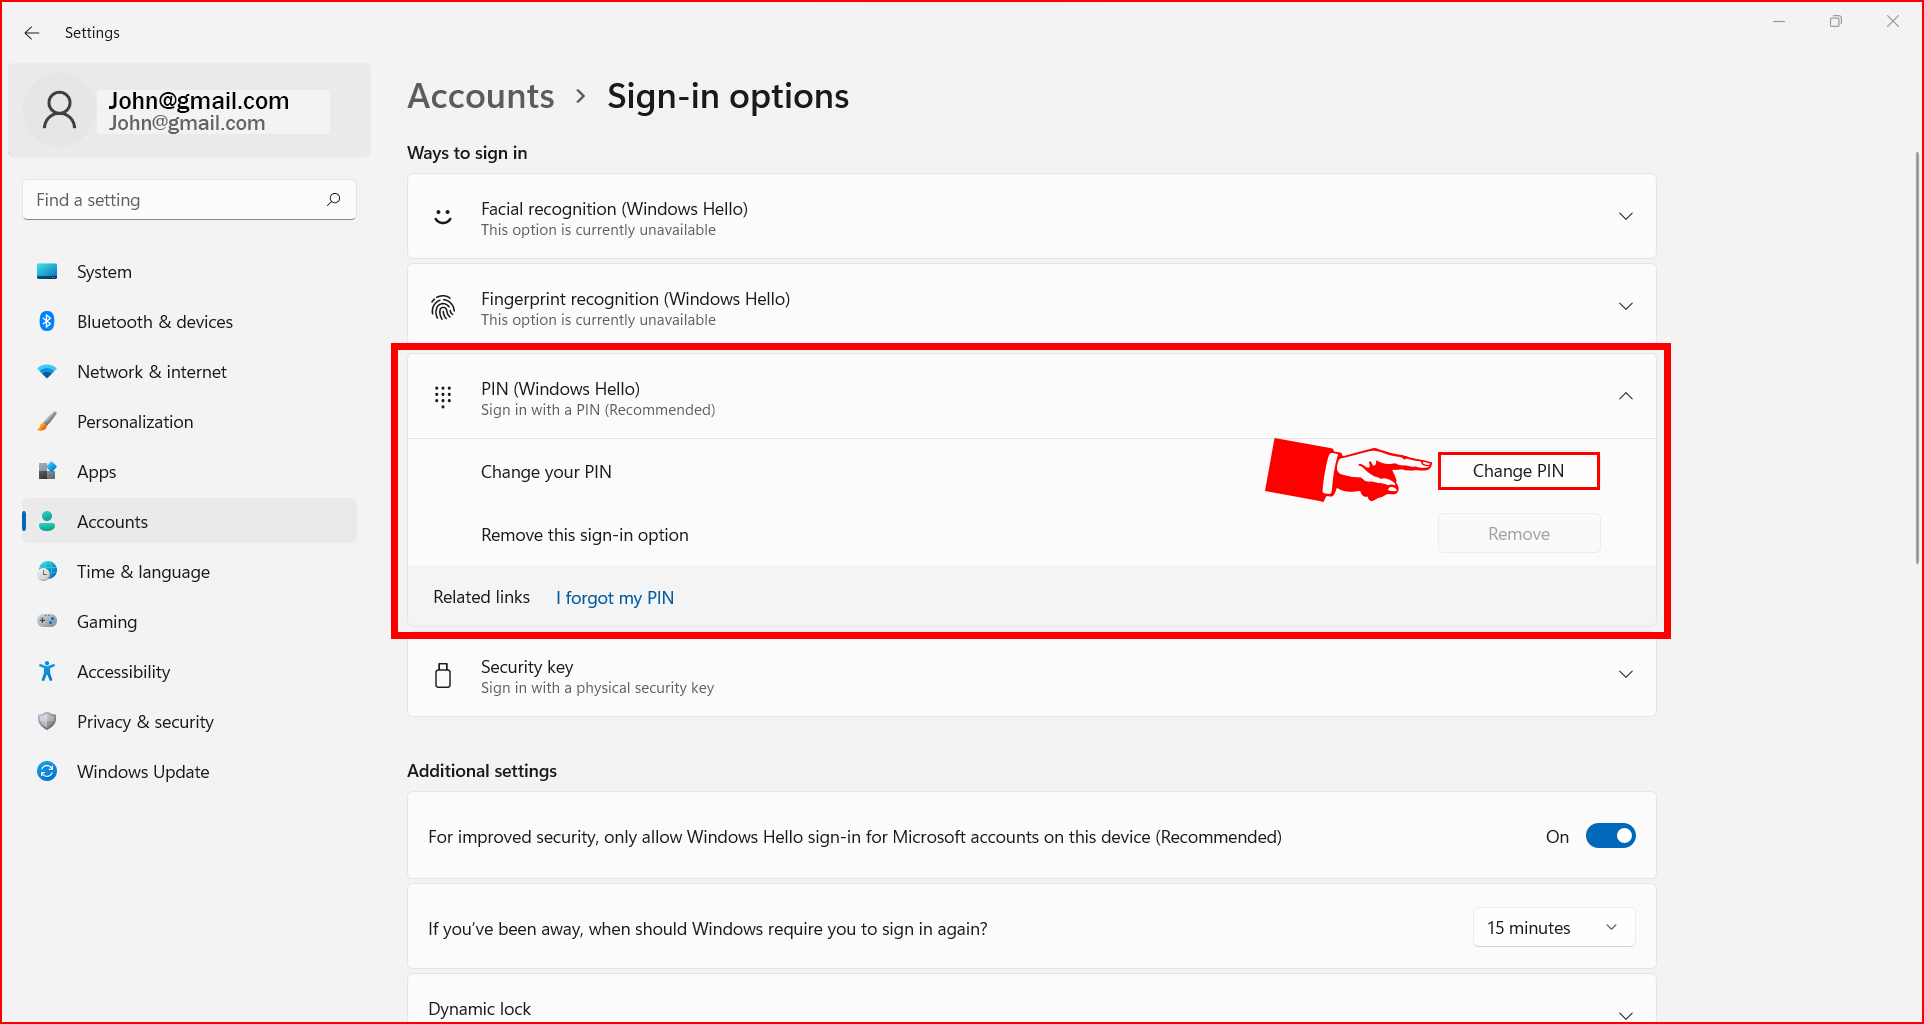Open Personalization settings
This screenshot has width=1924, height=1024.
[x=47, y=421]
